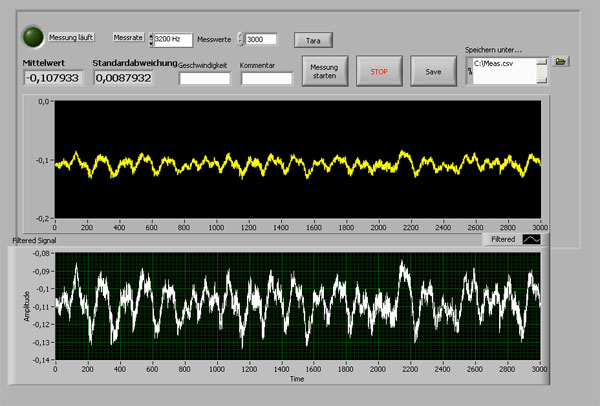Click the green Messung läuft LED indicator
The image size is (600, 406).
34,37
